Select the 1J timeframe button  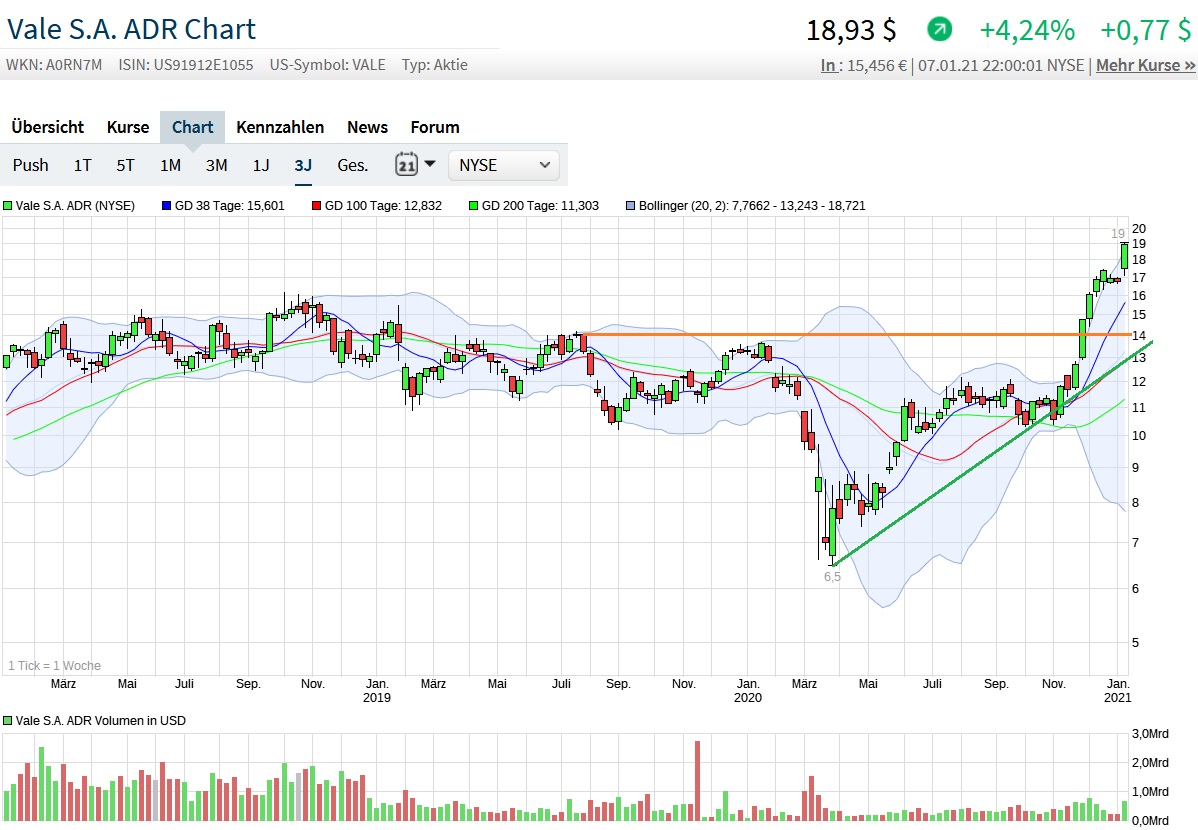coord(261,165)
